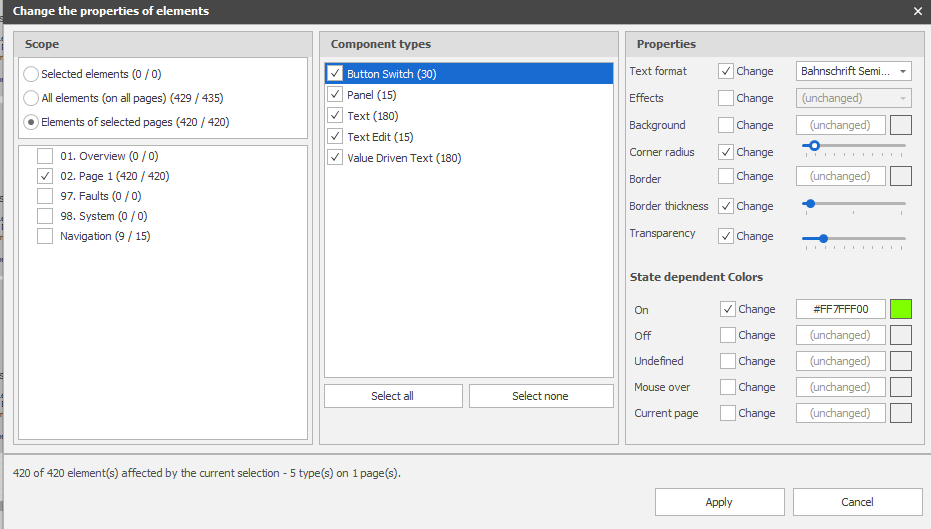This screenshot has height=529, width=931.
Task: Check the '98. System (0 / 0)' page
Action: (x=45, y=216)
